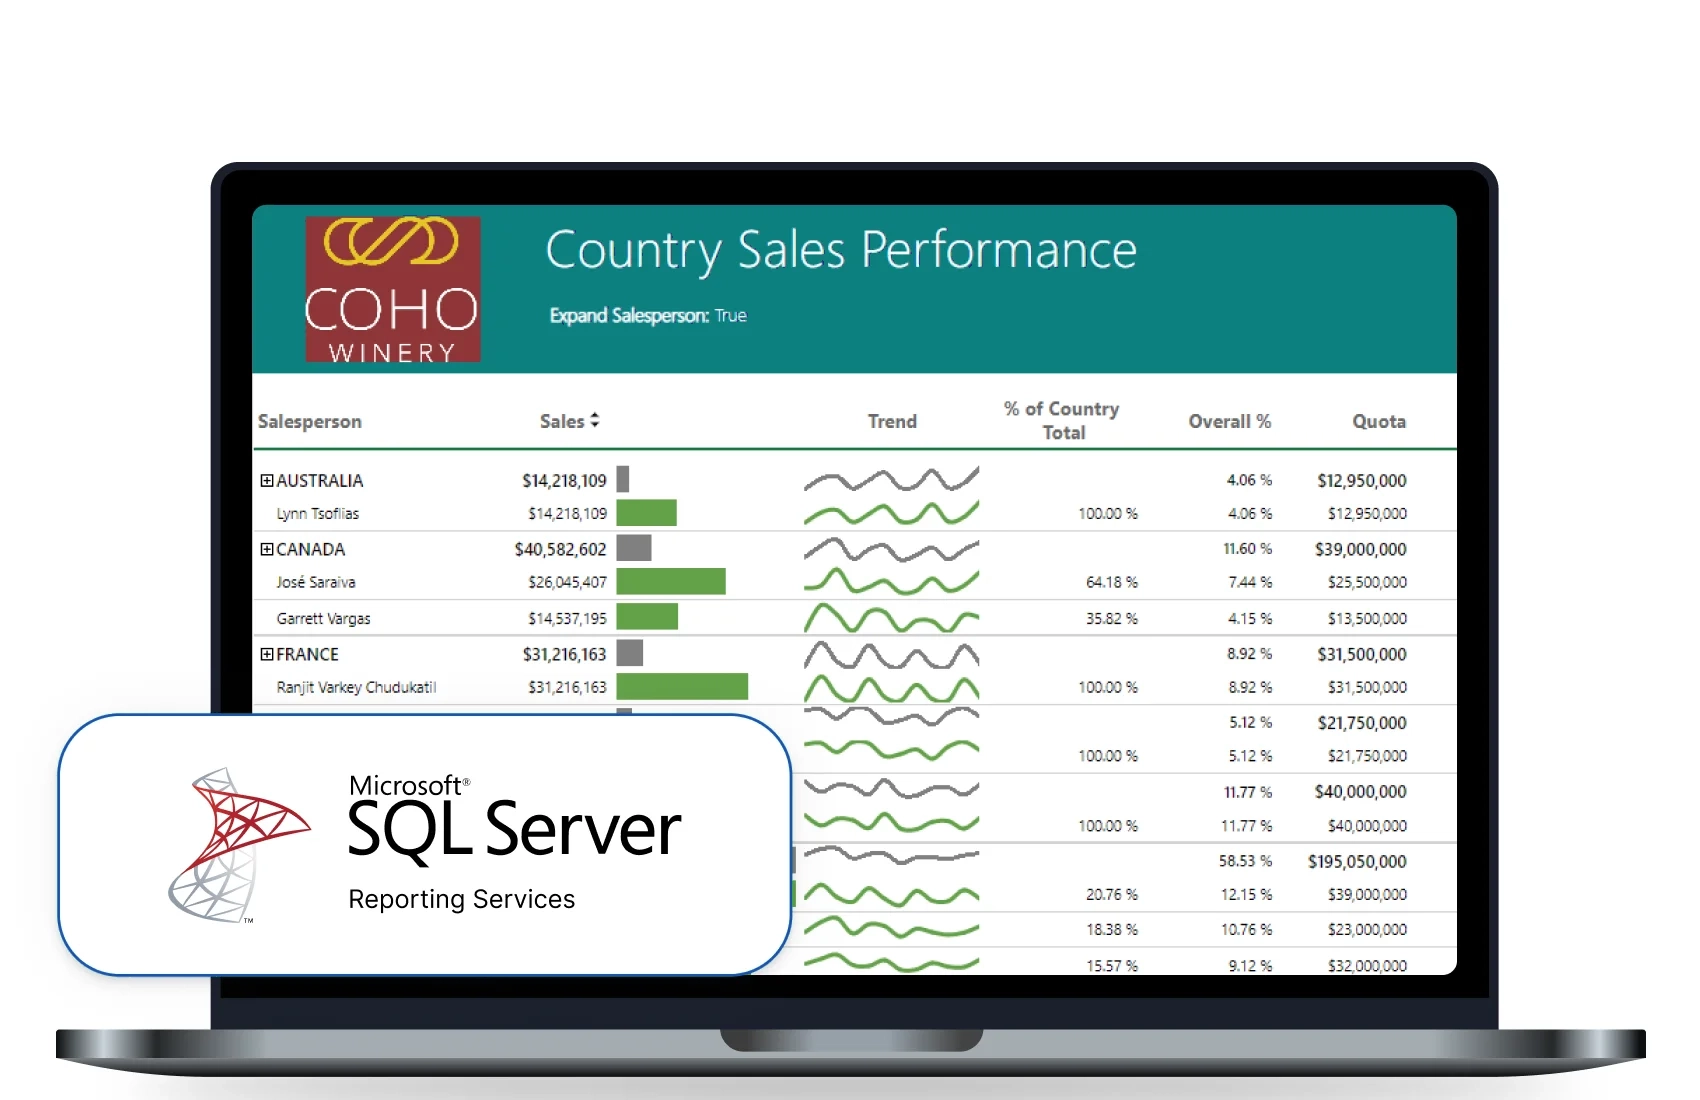Click Canada sales total $40,582,602
This screenshot has height=1100, width=1700.
[560, 550]
